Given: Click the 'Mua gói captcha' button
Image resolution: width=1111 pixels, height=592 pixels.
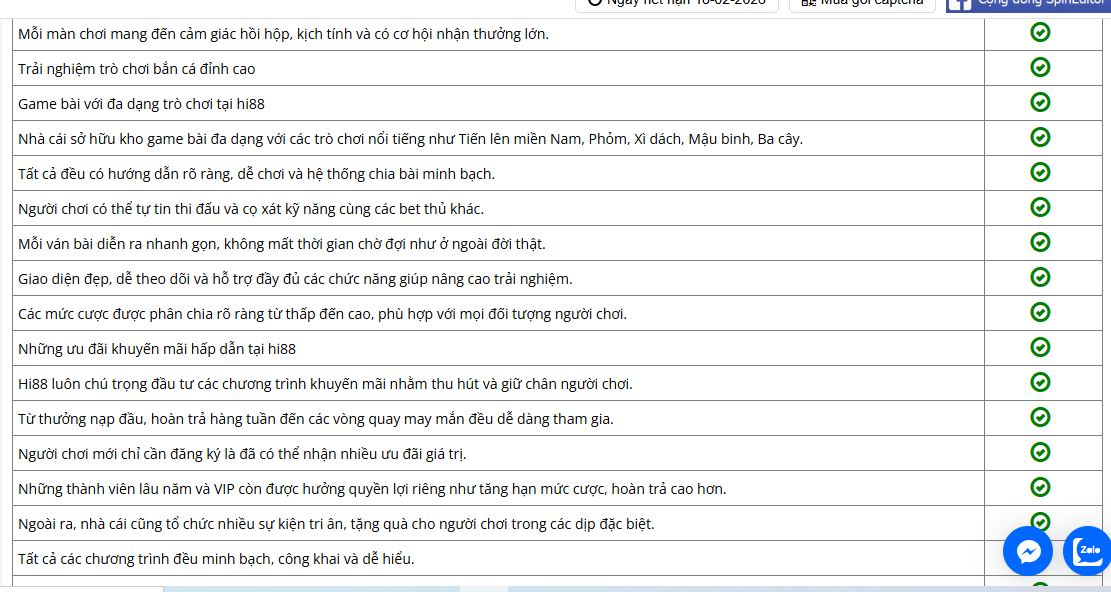Looking at the screenshot, I should pyautogui.click(x=862, y=4).
